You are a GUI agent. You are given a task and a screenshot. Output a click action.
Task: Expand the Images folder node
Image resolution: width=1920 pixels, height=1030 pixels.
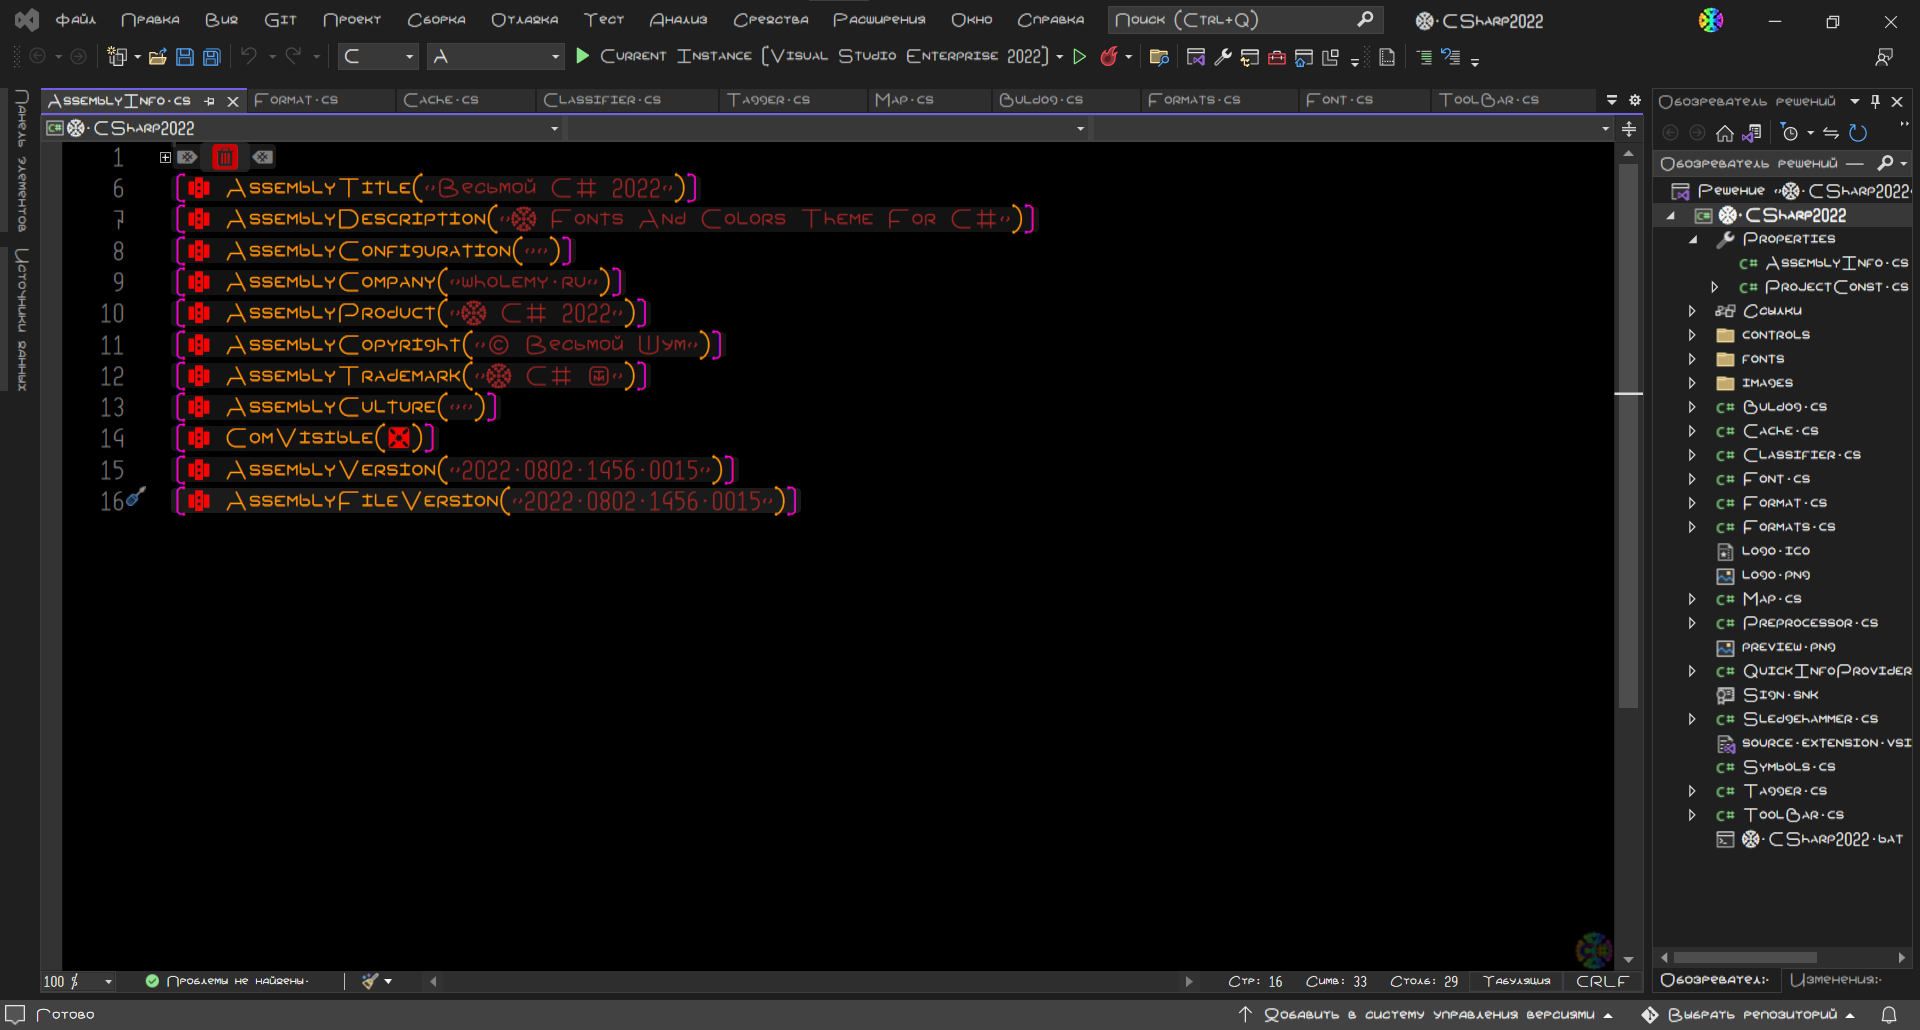pos(1692,383)
